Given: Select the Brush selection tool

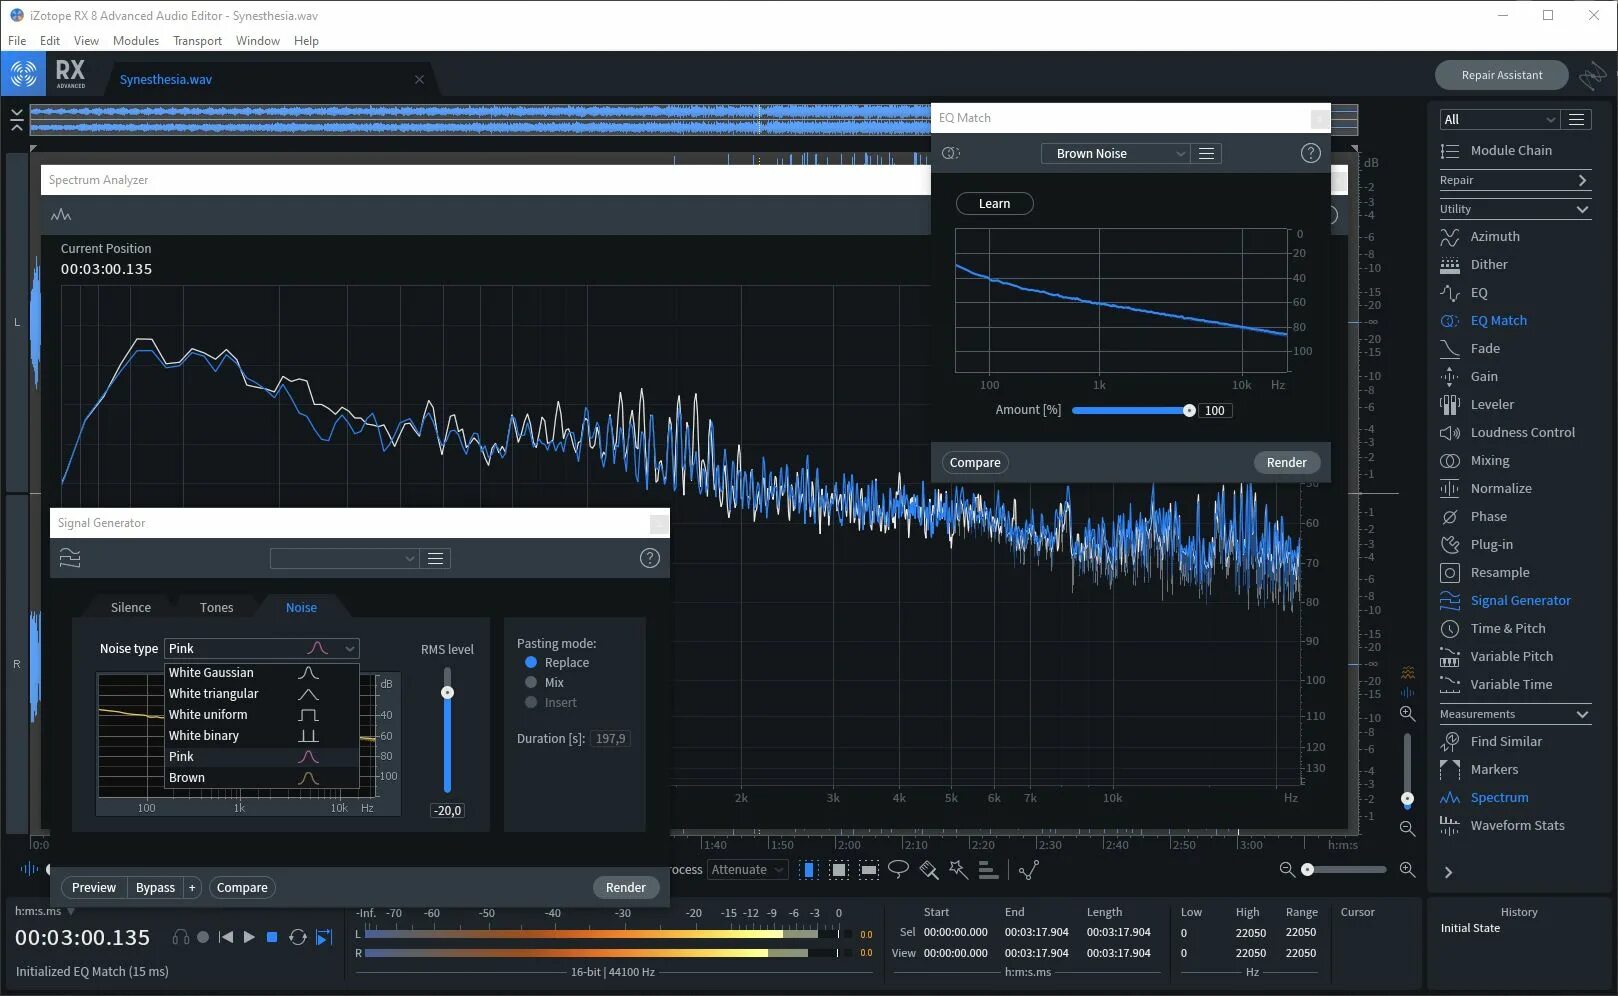Looking at the screenshot, I should coord(928,870).
